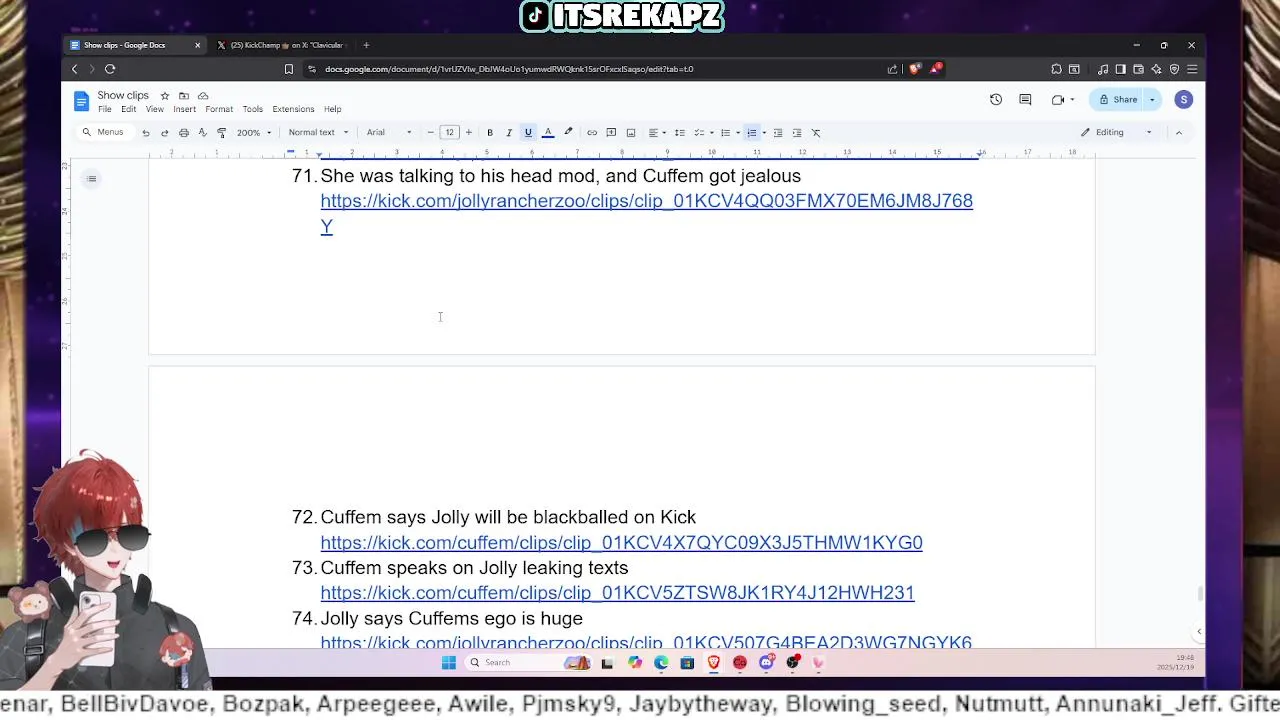The height and width of the screenshot is (720, 1280).
Task: Open Arial font family dropdown
Action: tap(389, 133)
